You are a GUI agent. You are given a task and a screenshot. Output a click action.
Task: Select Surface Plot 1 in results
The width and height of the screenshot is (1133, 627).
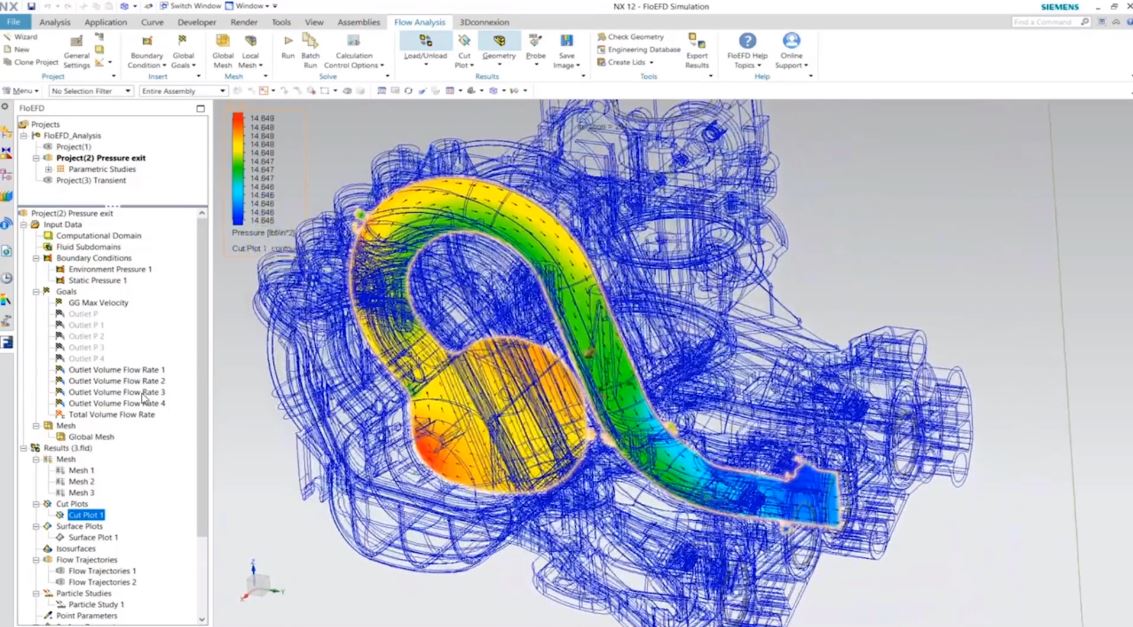tap(93, 537)
